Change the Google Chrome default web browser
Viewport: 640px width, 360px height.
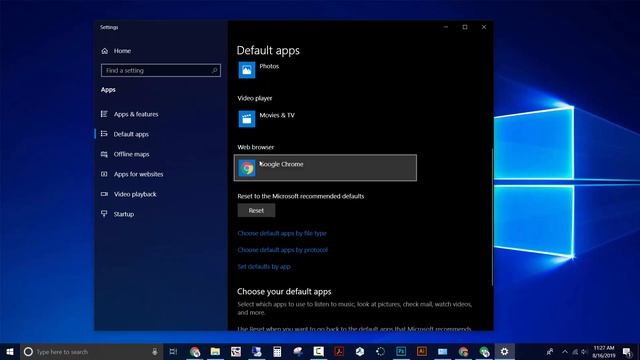pyautogui.click(x=325, y=168)
